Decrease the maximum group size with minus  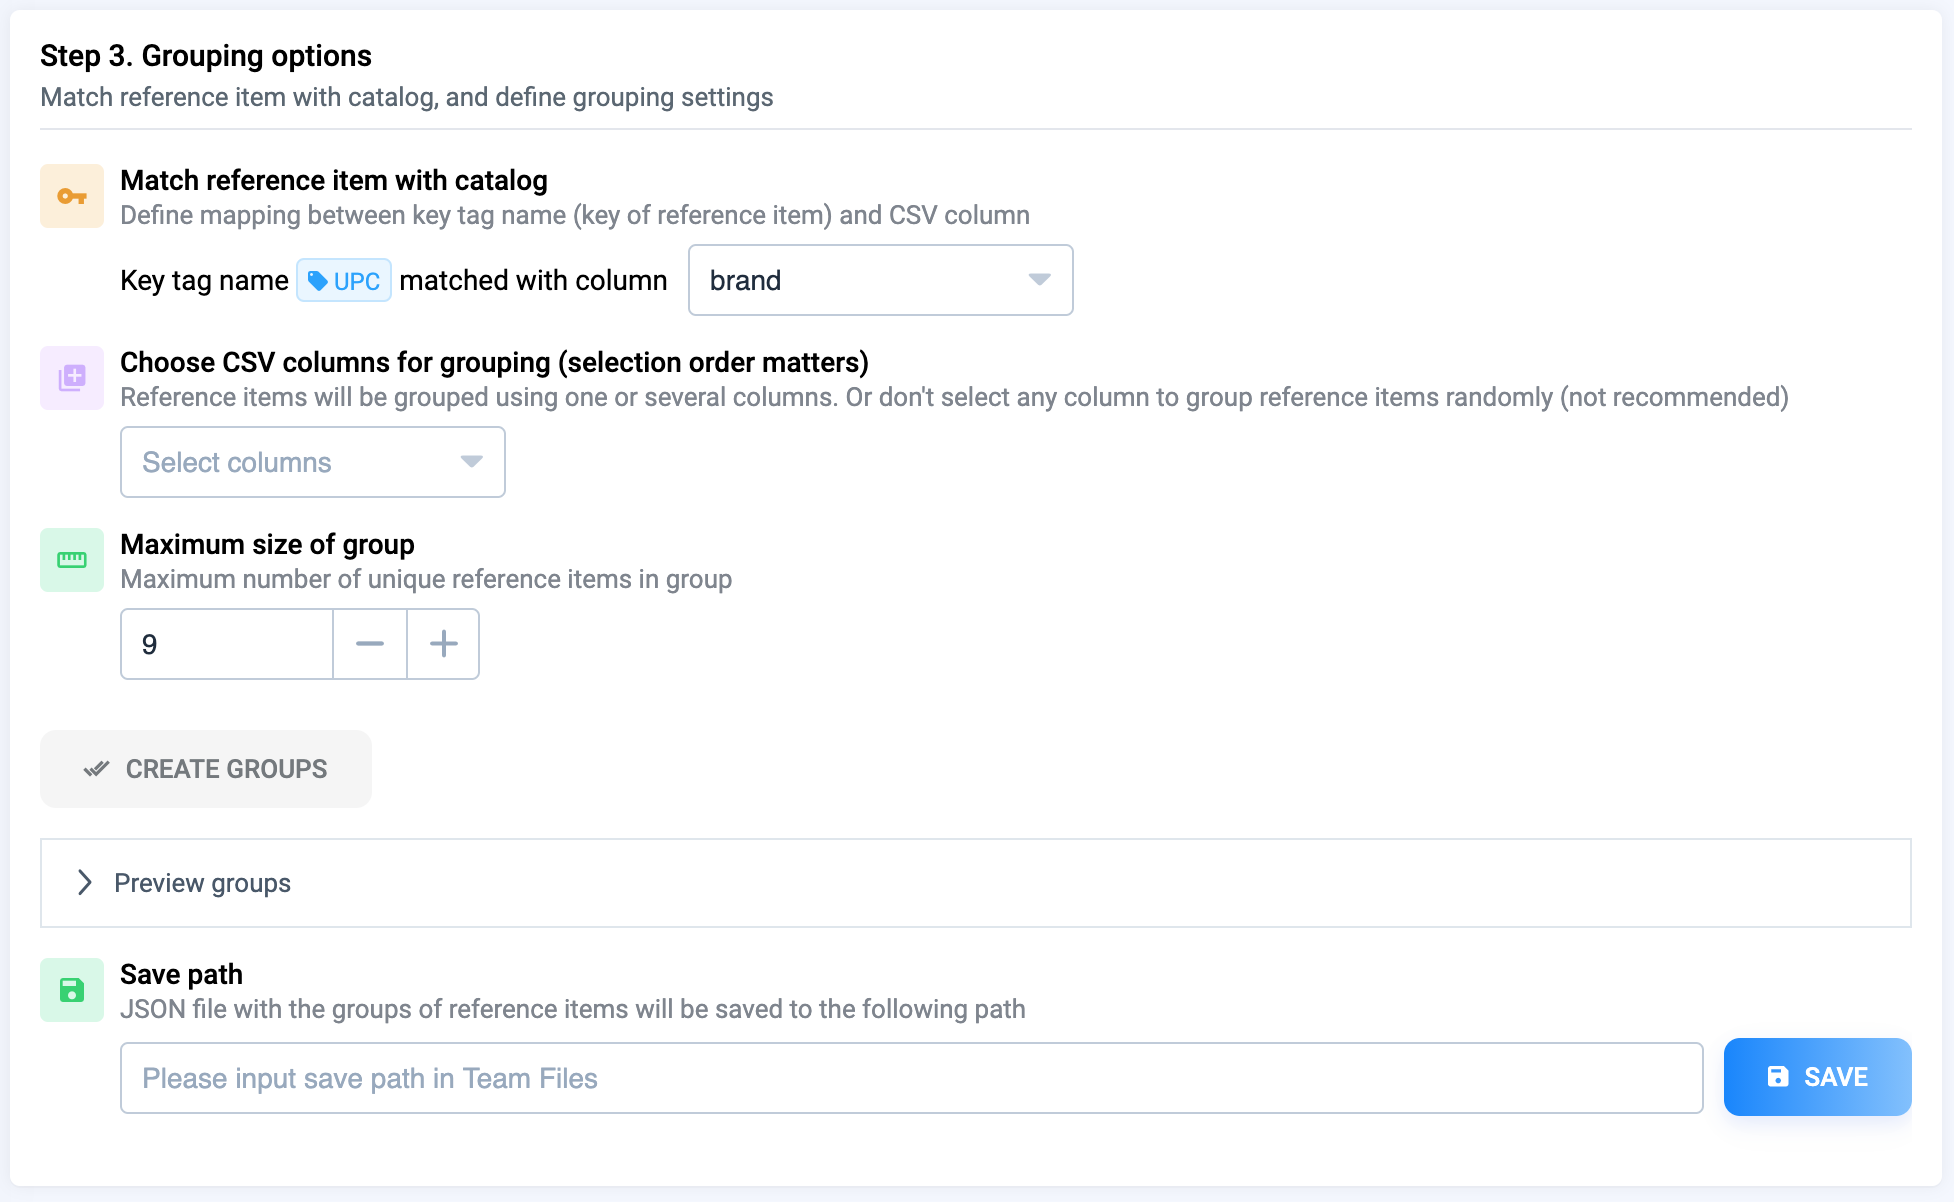370,644
